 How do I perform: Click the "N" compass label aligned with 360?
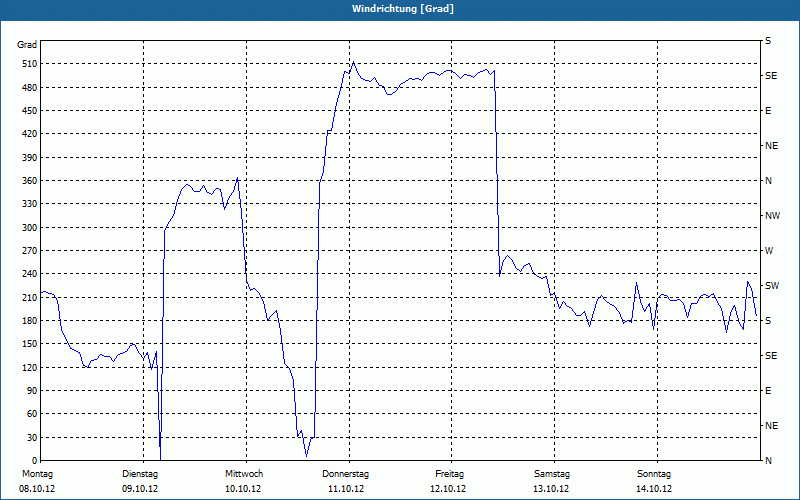[768, 181]
